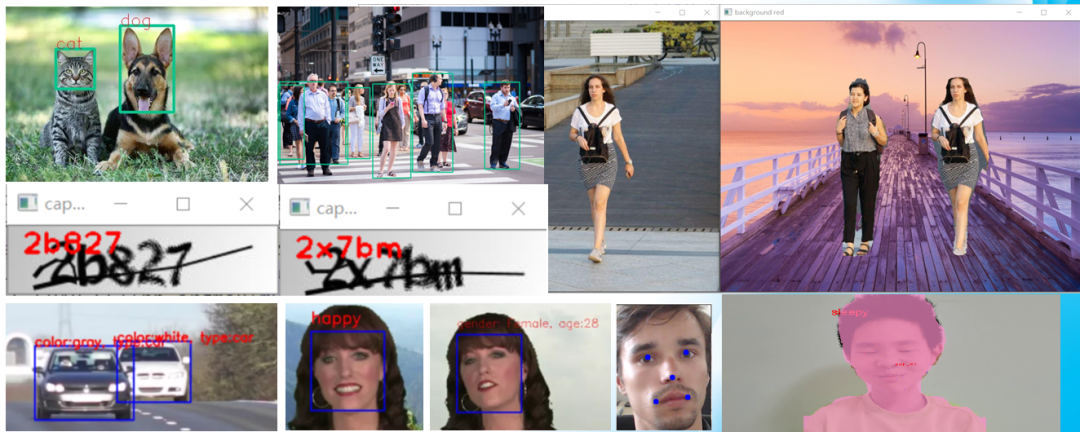The width and height of the screenshot is (1080, 432).
Task: Click the blue nose landmark dot on the man's face
Action: pos(672,378)
